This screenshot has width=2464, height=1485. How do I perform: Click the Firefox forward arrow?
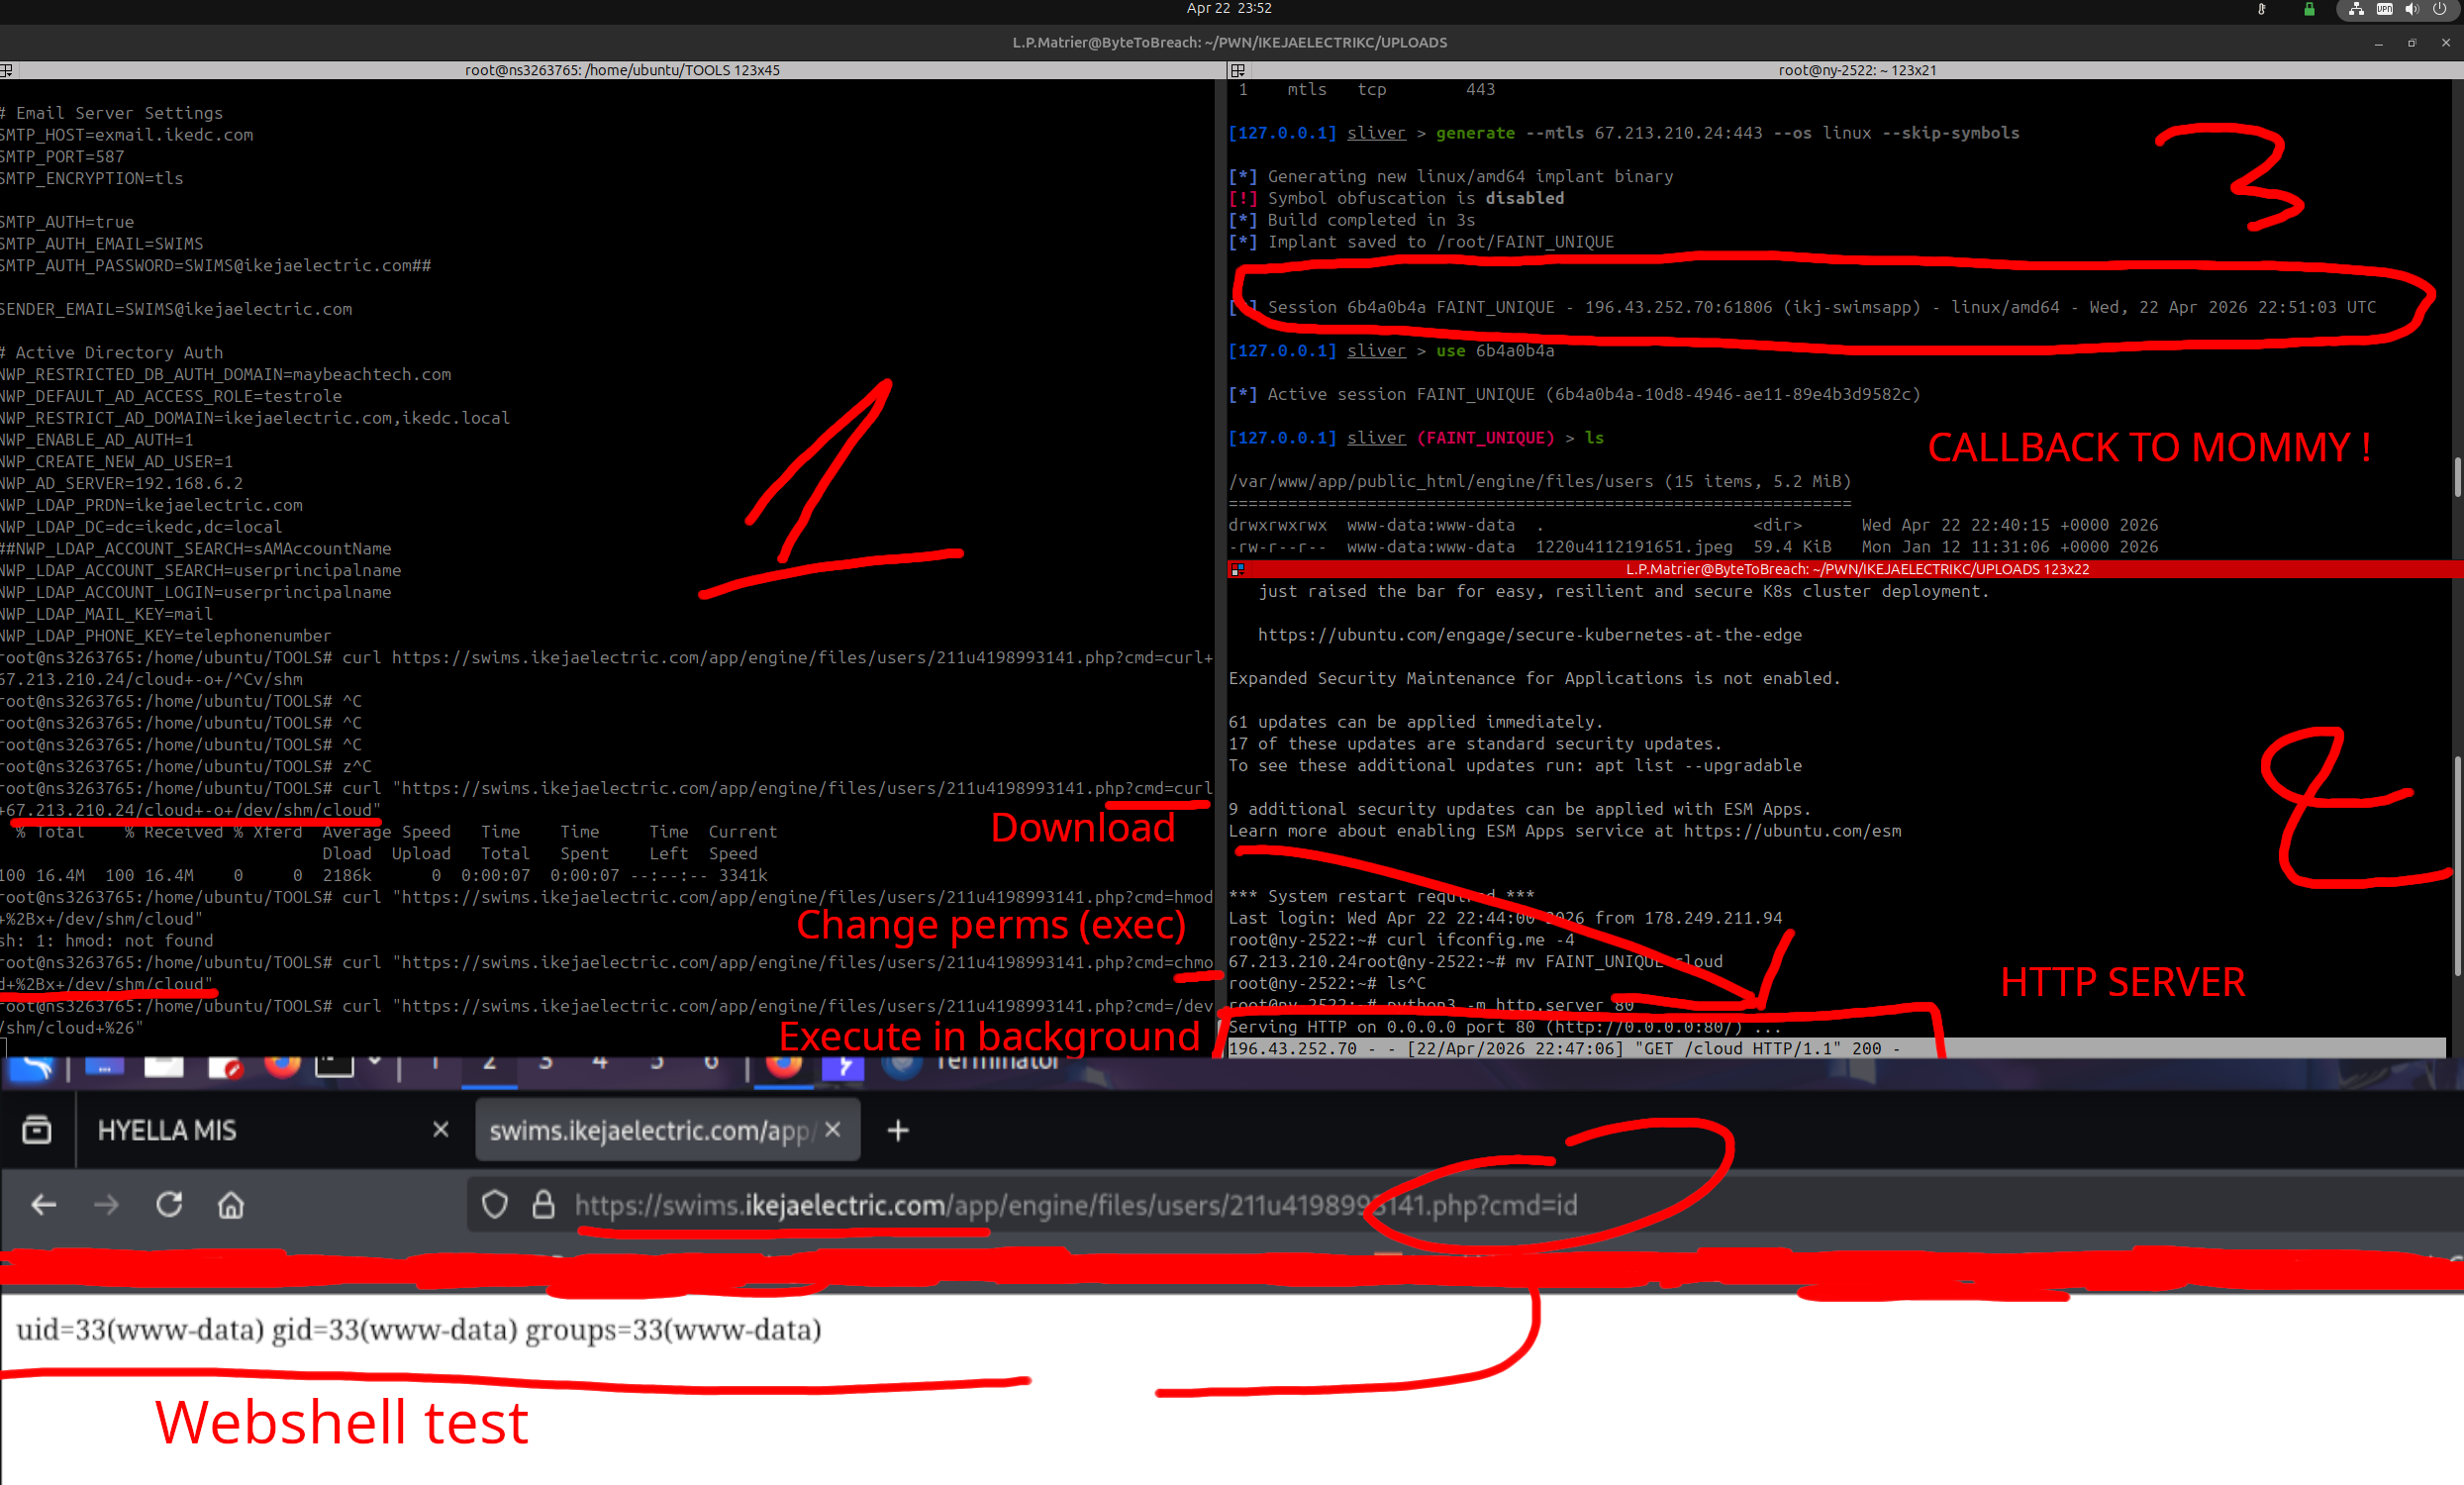click(106, 1205)
